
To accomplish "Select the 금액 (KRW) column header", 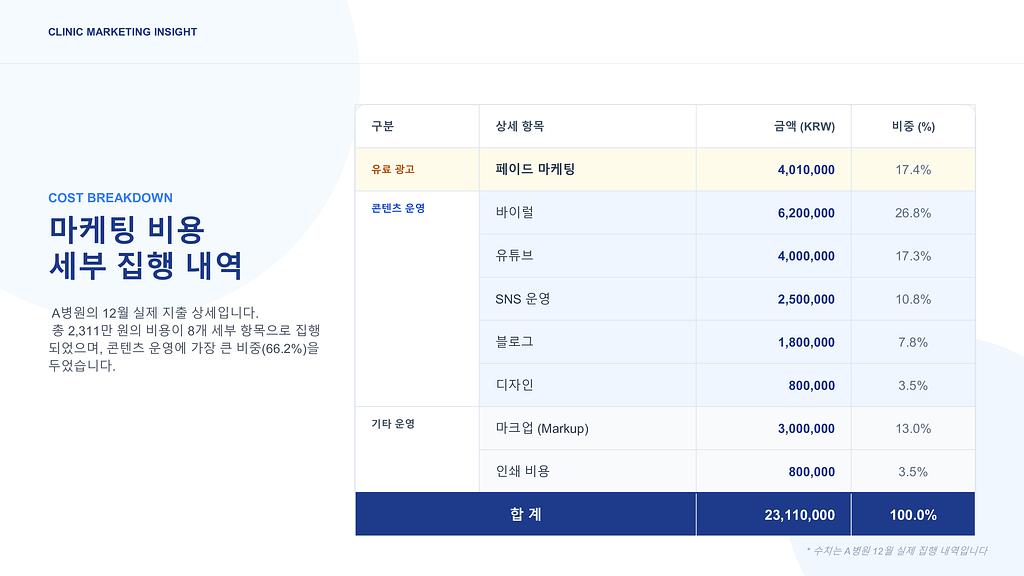I will (x=803, y=127).
